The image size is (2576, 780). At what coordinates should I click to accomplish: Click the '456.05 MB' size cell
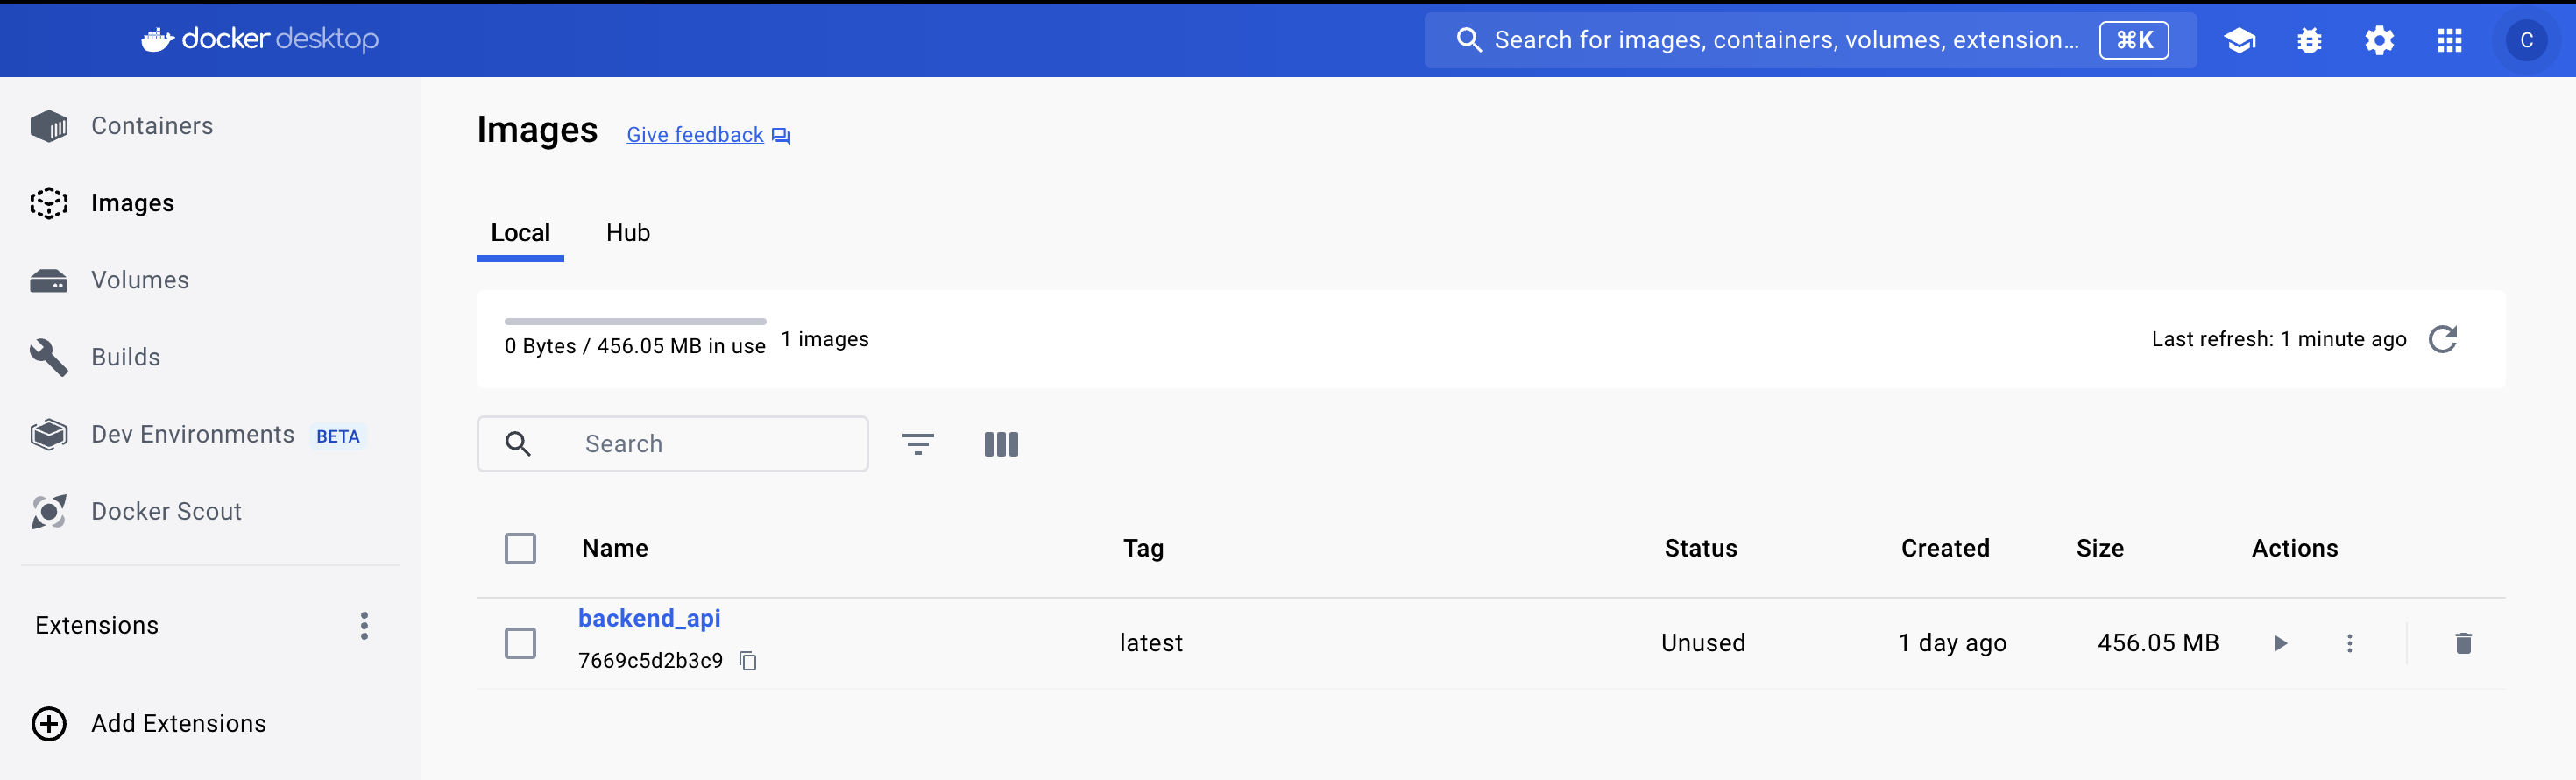pos(2158,643)
